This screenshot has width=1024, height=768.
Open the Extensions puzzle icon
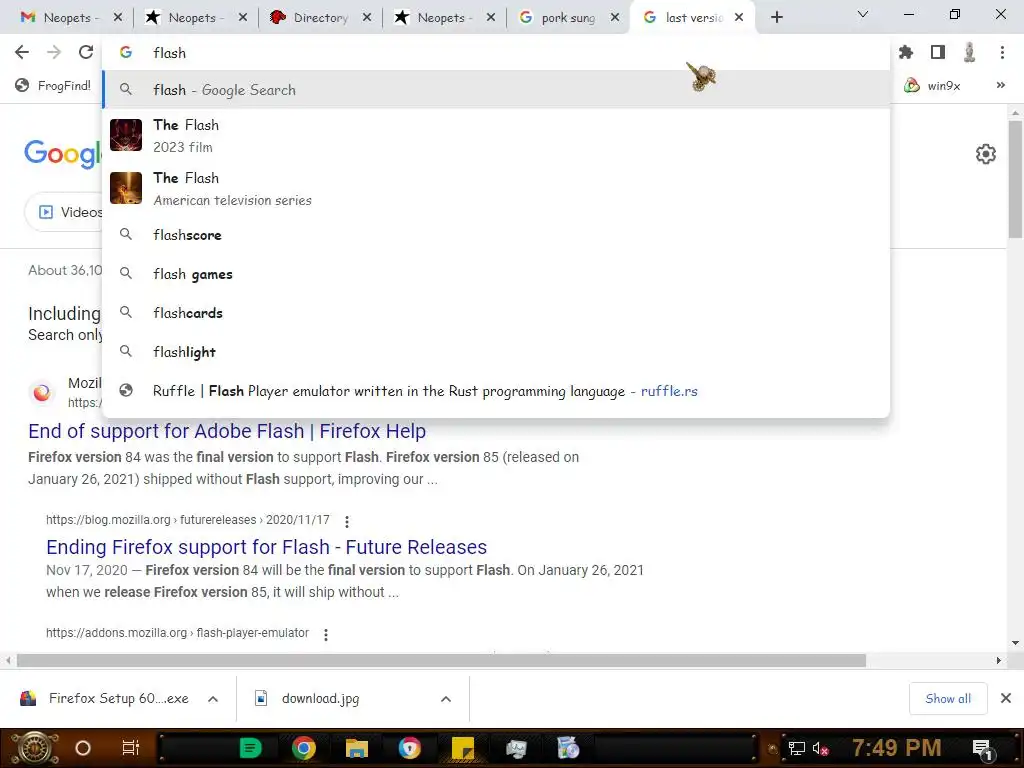click(906, 52)
